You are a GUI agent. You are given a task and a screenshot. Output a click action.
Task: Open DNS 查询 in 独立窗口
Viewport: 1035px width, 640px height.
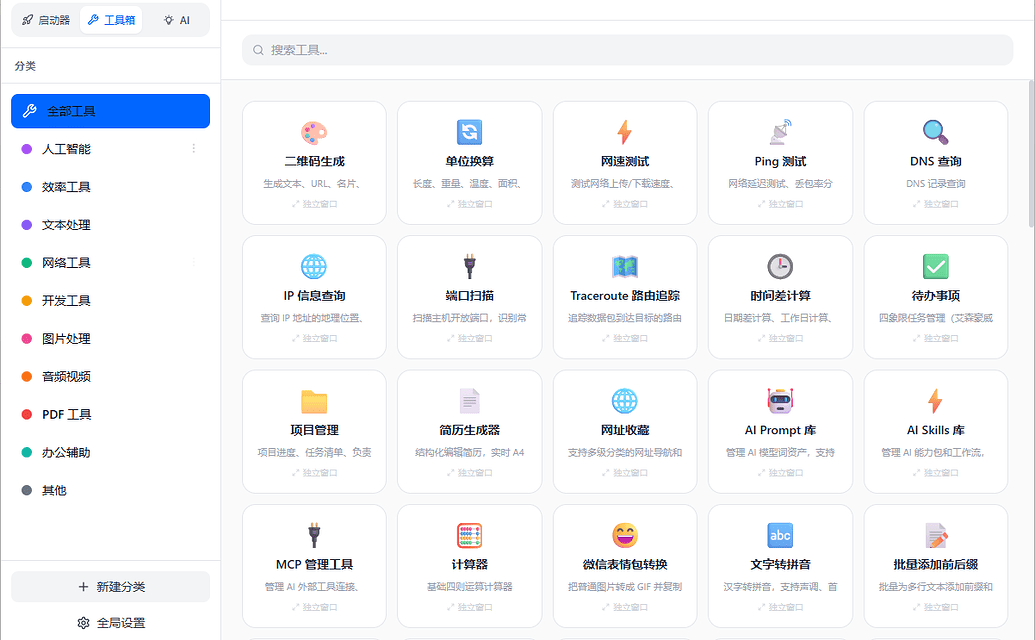click(935, 204)
